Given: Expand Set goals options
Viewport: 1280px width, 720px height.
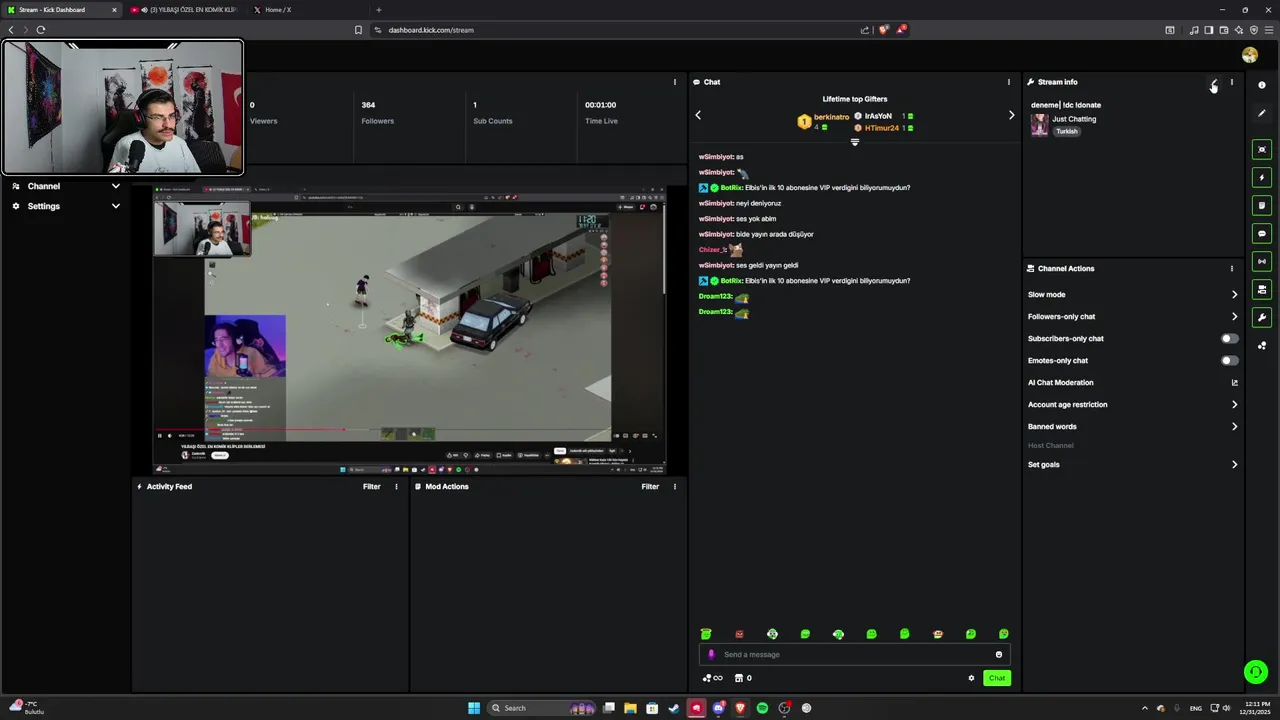Looking at the screenshot, I should tap(1133, 464).
